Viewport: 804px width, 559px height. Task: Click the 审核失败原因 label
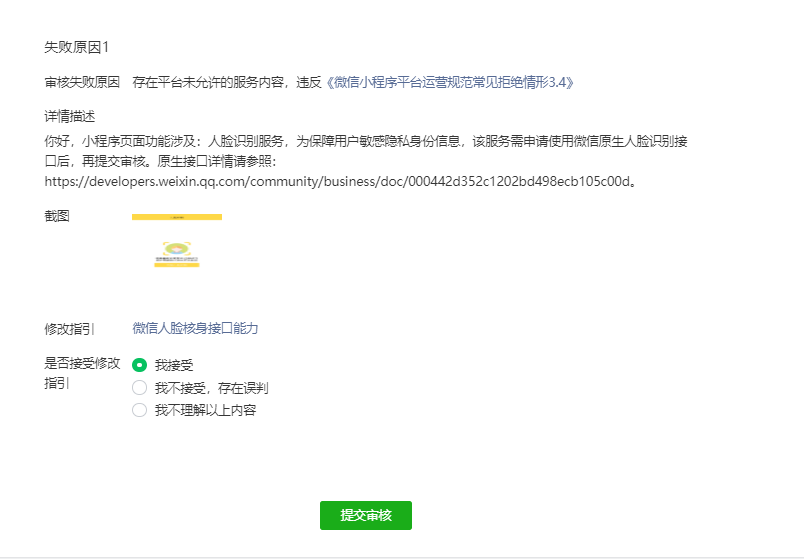(x=82, y=82)
